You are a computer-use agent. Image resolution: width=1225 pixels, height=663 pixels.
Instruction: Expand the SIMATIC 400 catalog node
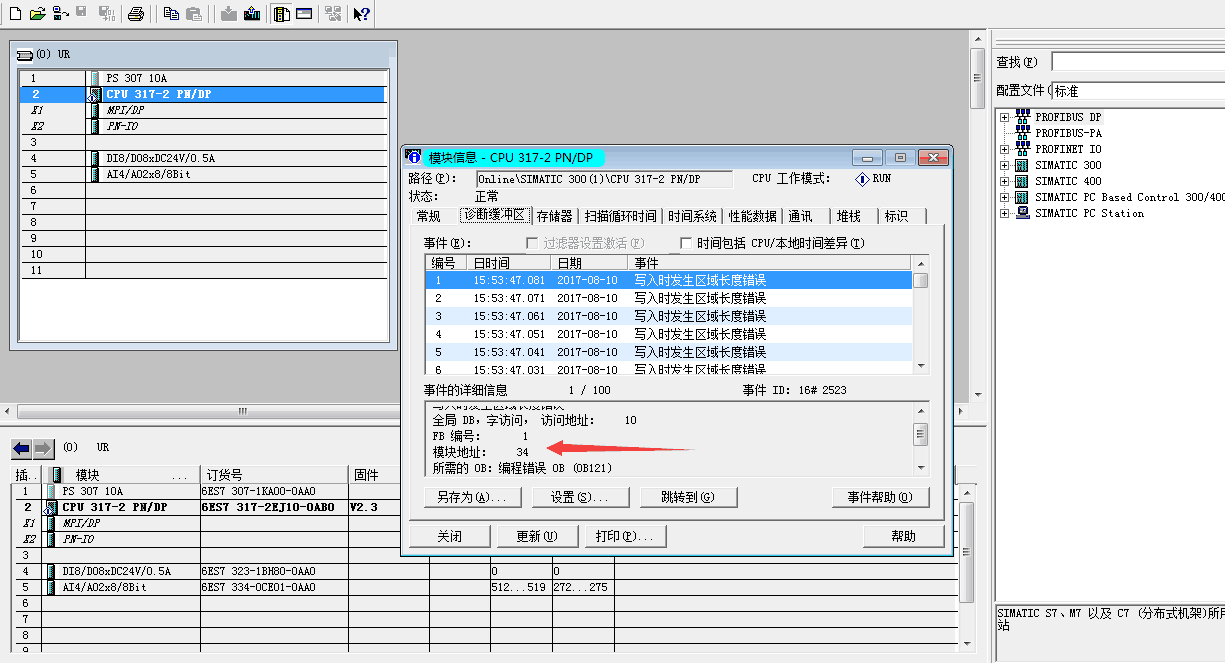[x=1004, y=181]
